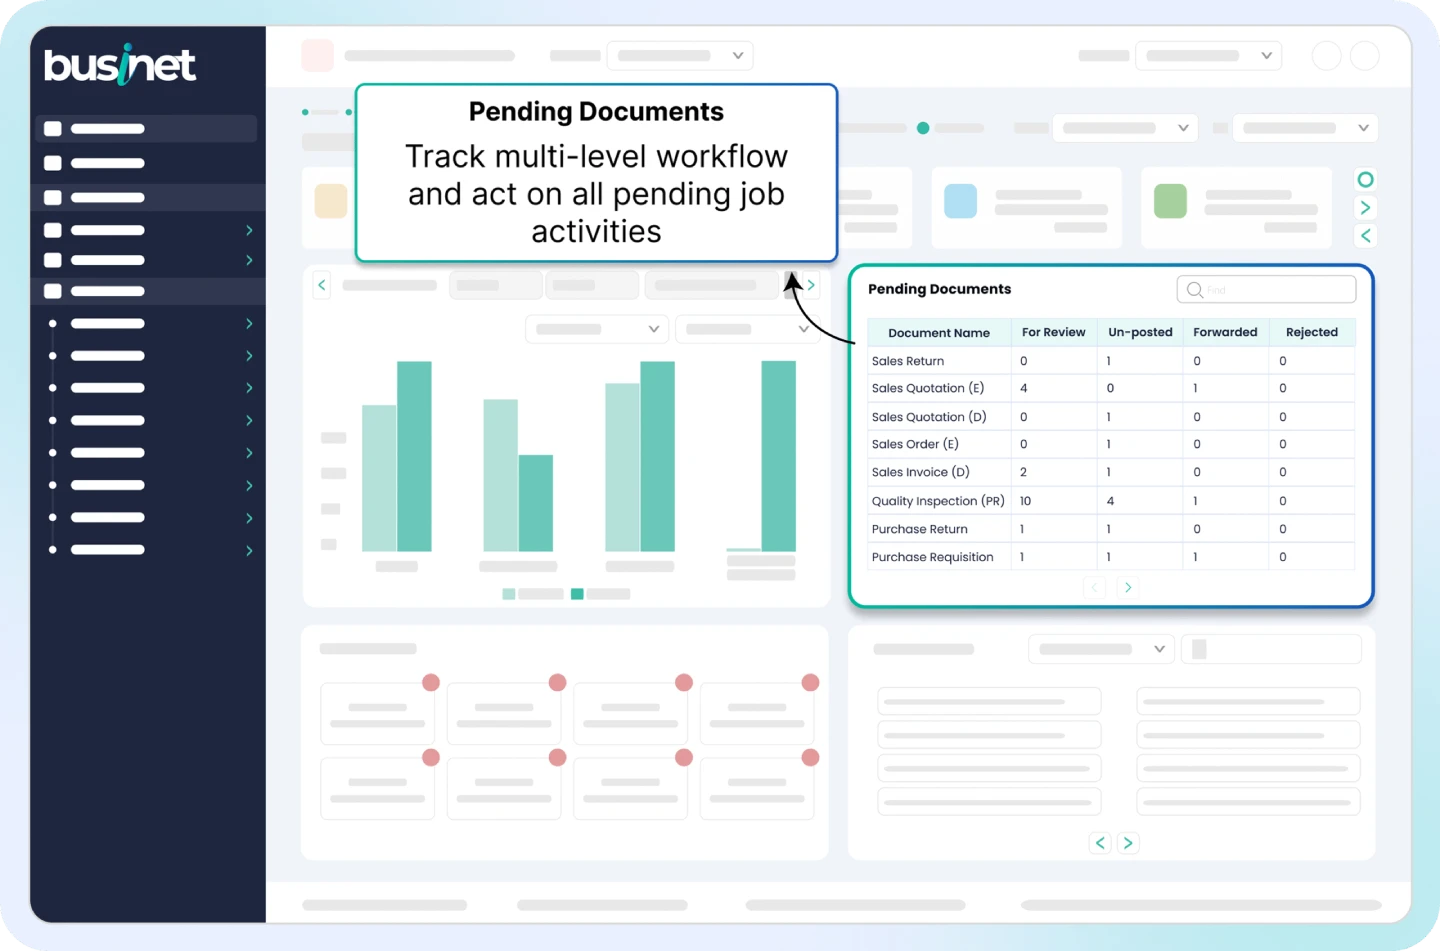
Task: Click the Sales Quotation (E) document row
Action: pos(927,388)
